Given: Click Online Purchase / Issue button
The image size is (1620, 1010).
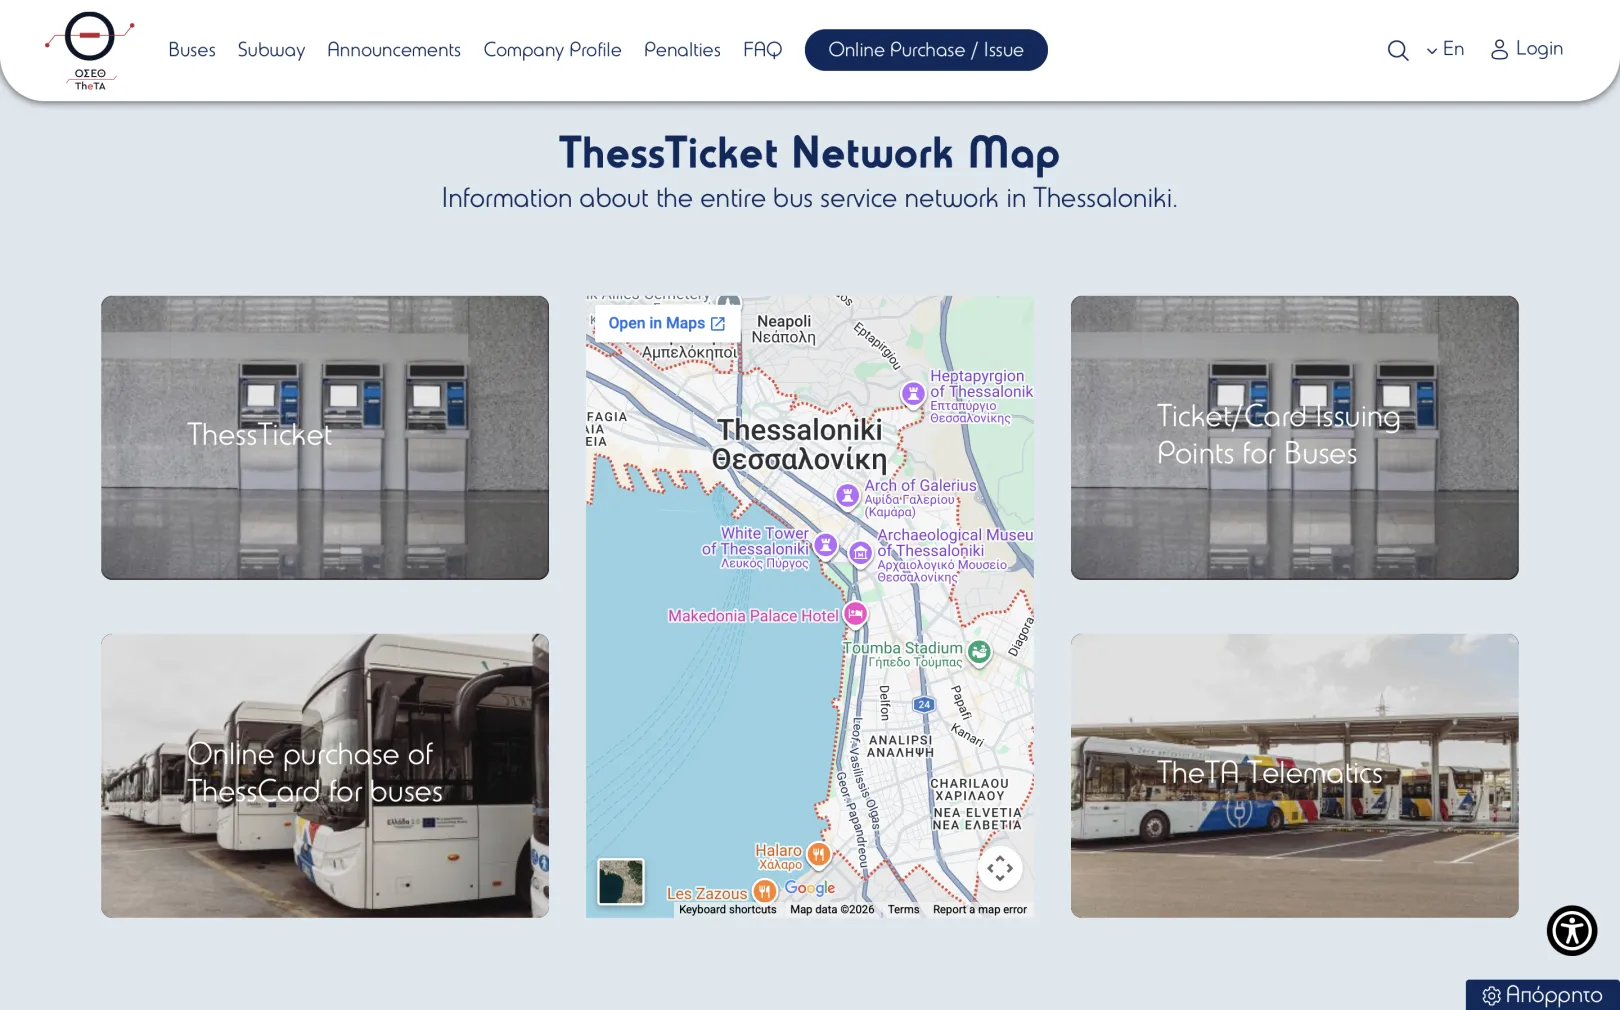Looking at the screenshot, I should point(926,50).
